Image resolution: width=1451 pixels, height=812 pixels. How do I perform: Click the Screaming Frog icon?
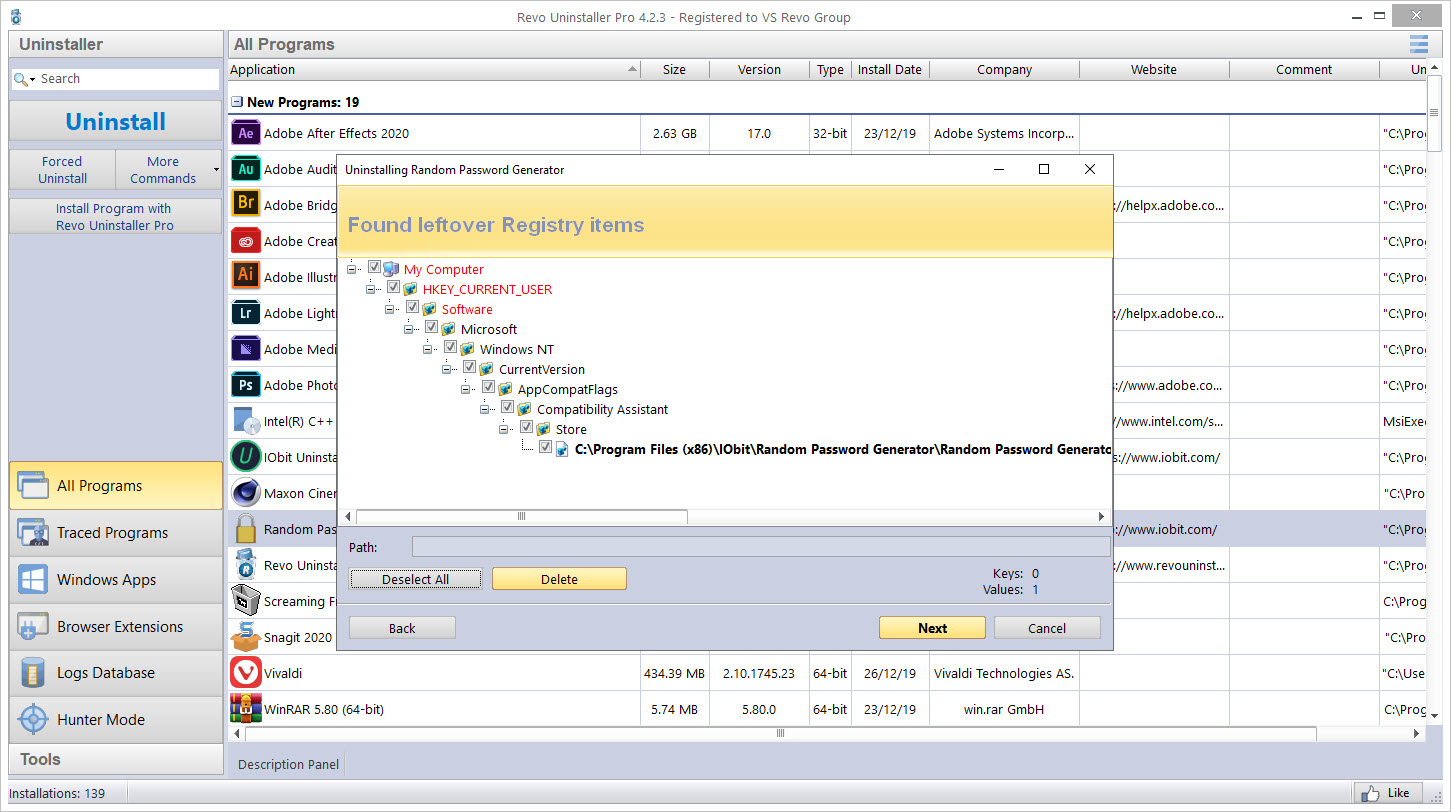(x=246, y=601)
